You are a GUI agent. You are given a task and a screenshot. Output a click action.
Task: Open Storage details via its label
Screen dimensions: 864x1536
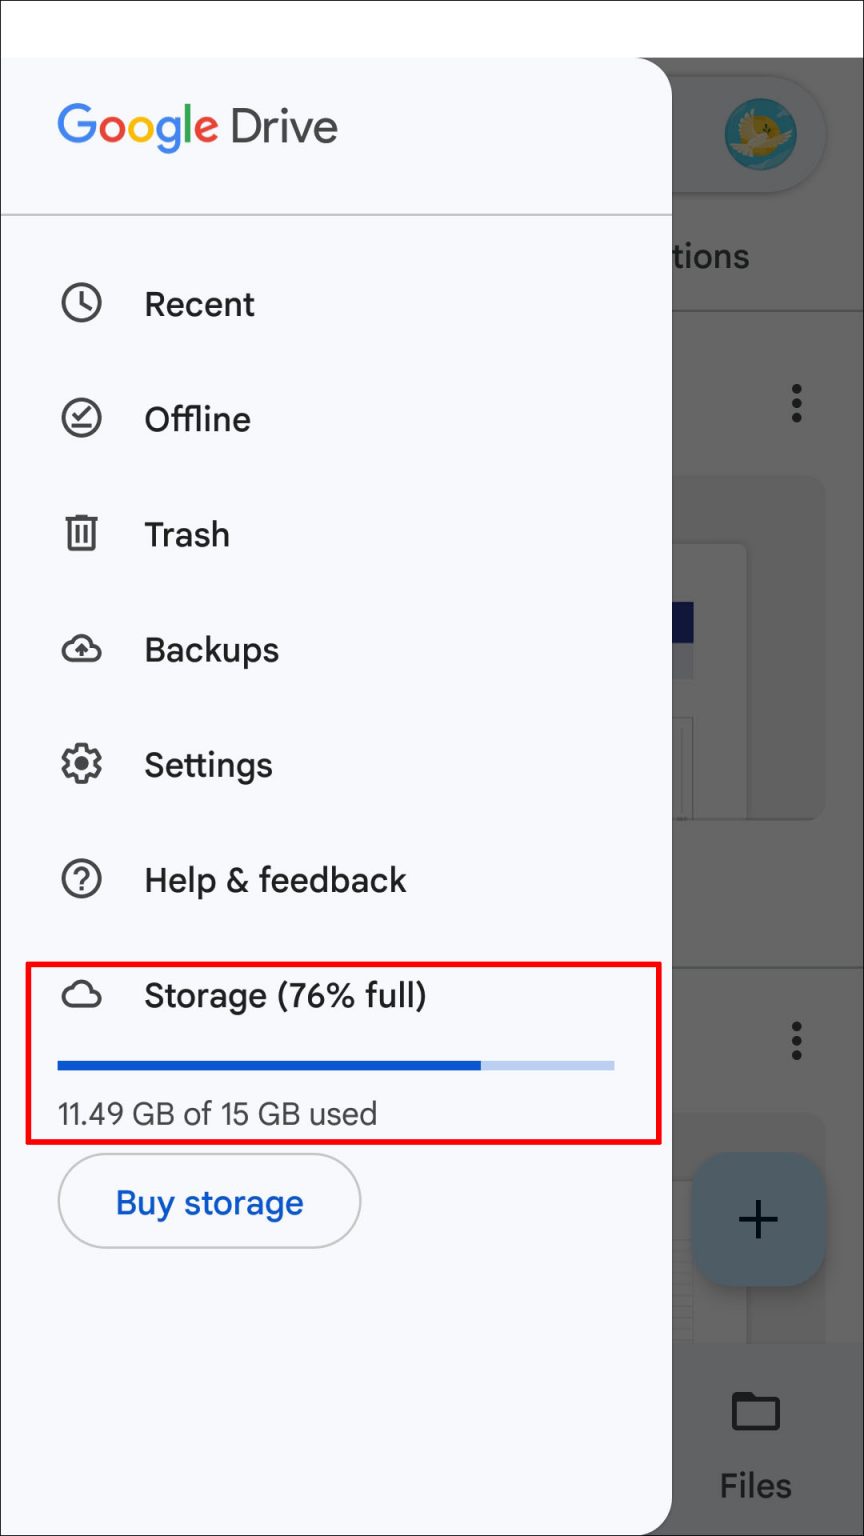point(286,995)
